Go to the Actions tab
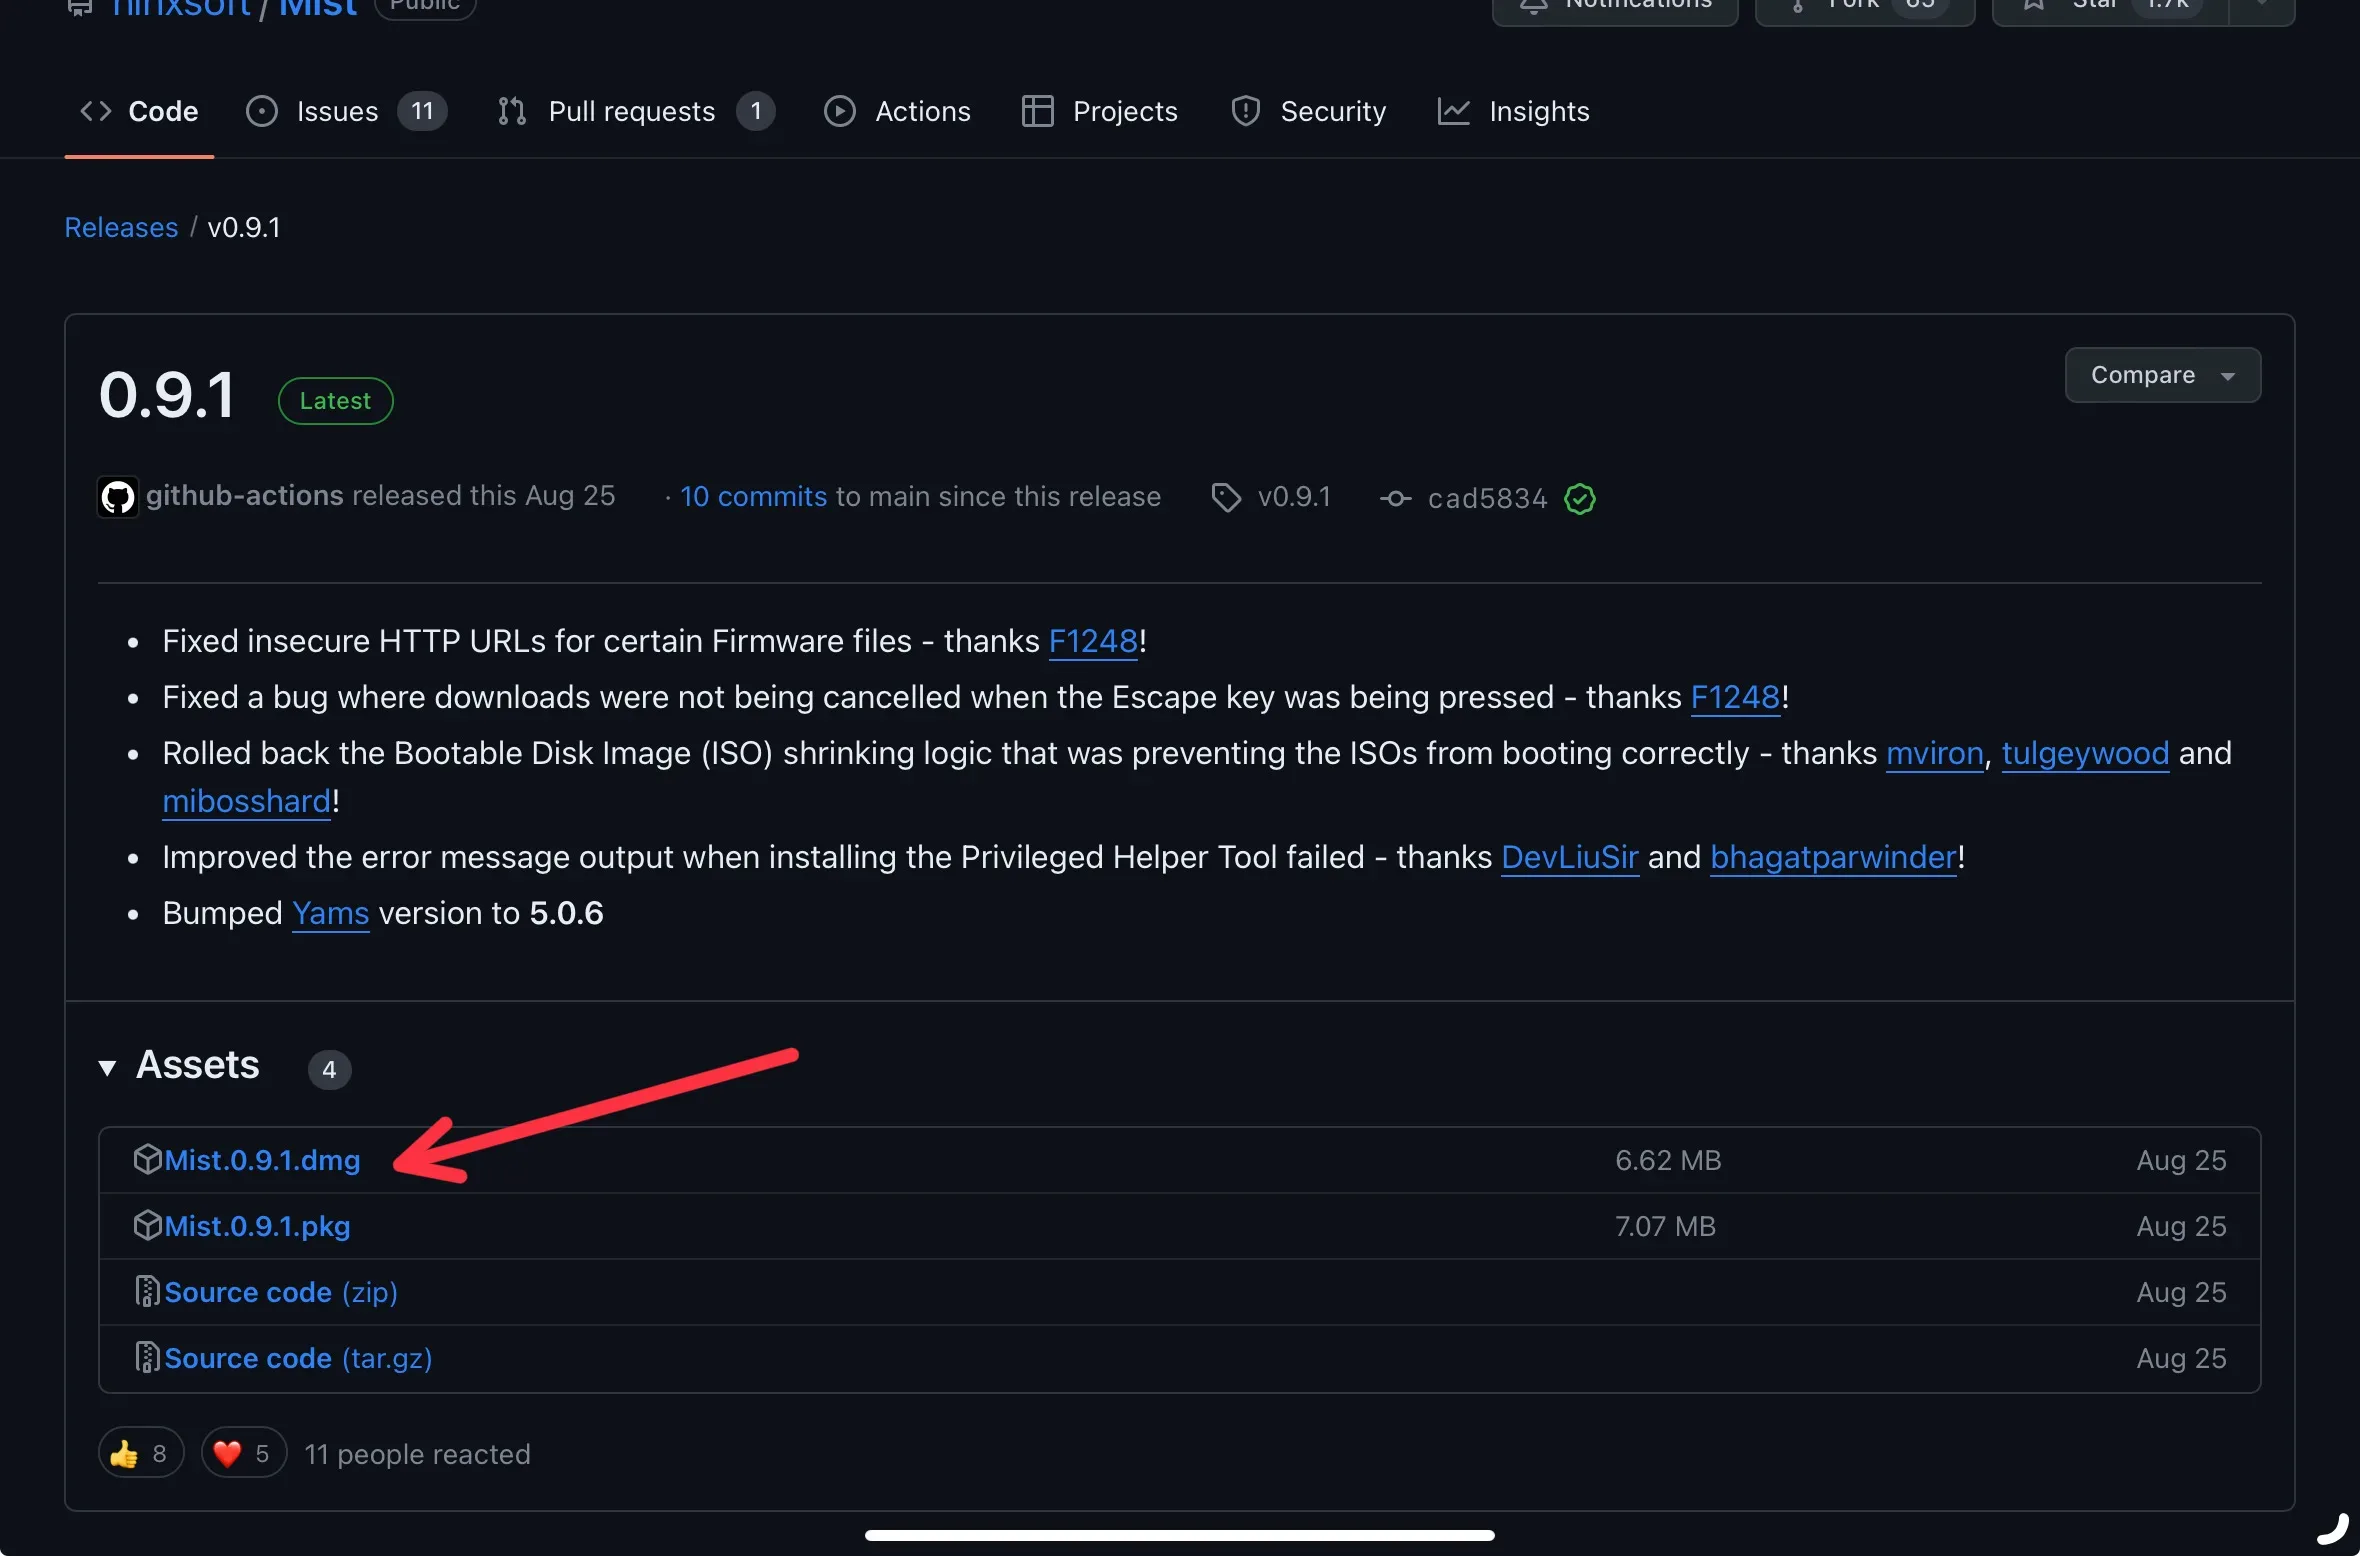2360x1556 pixels. pos(897,111)
